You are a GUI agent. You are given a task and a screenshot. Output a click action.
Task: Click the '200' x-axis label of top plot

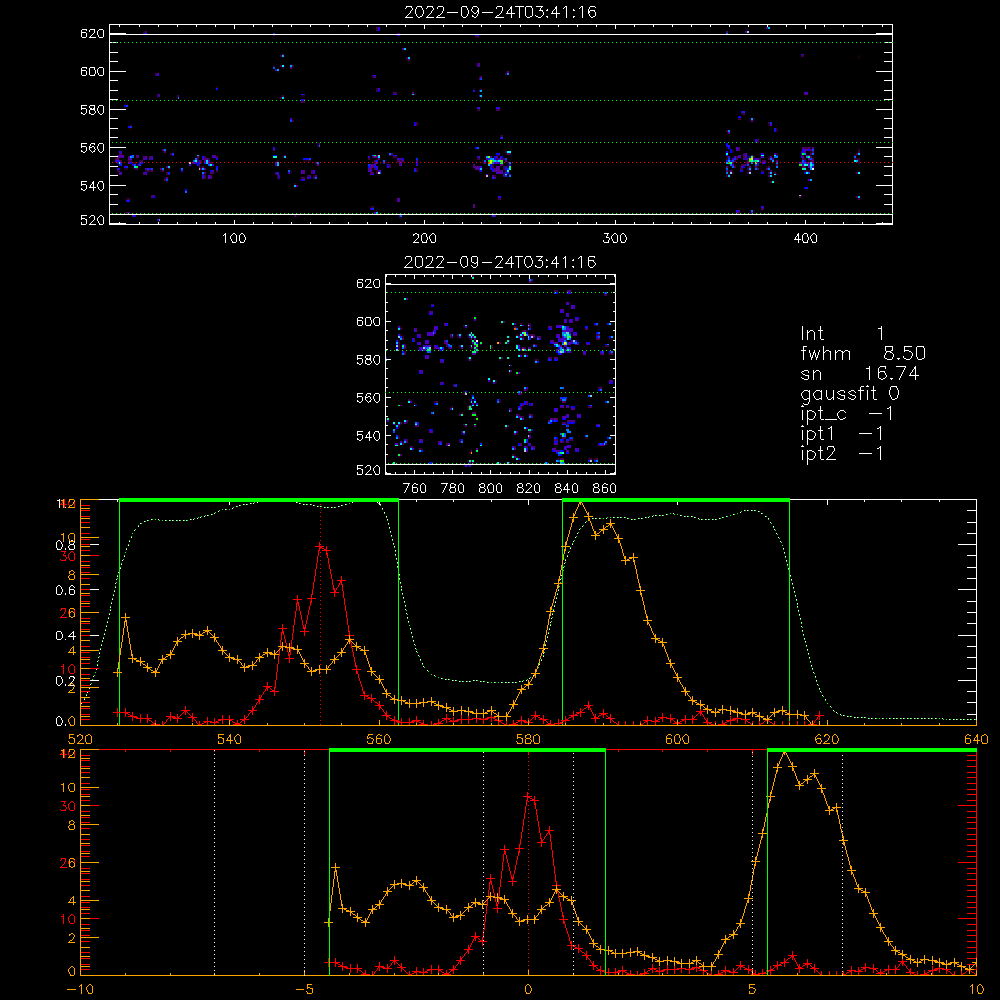[x=424, y=239]
